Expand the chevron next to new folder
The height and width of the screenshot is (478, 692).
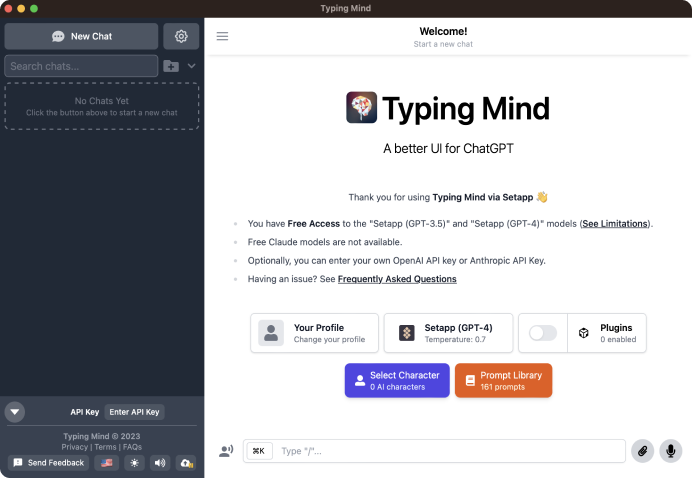191,66
